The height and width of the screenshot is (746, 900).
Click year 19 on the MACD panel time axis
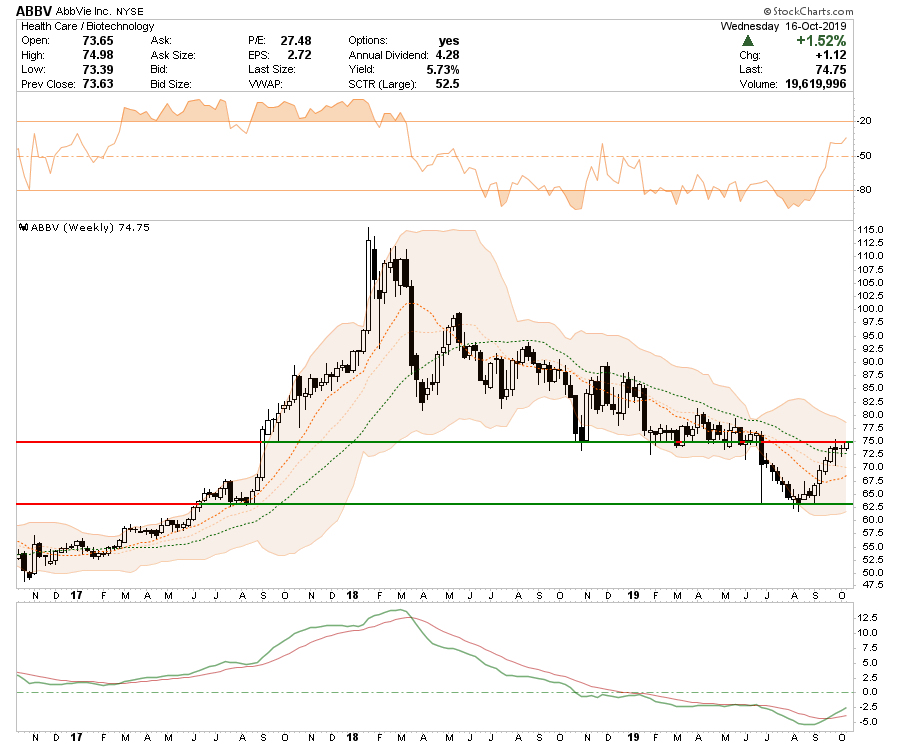click(x=633, y=737)
